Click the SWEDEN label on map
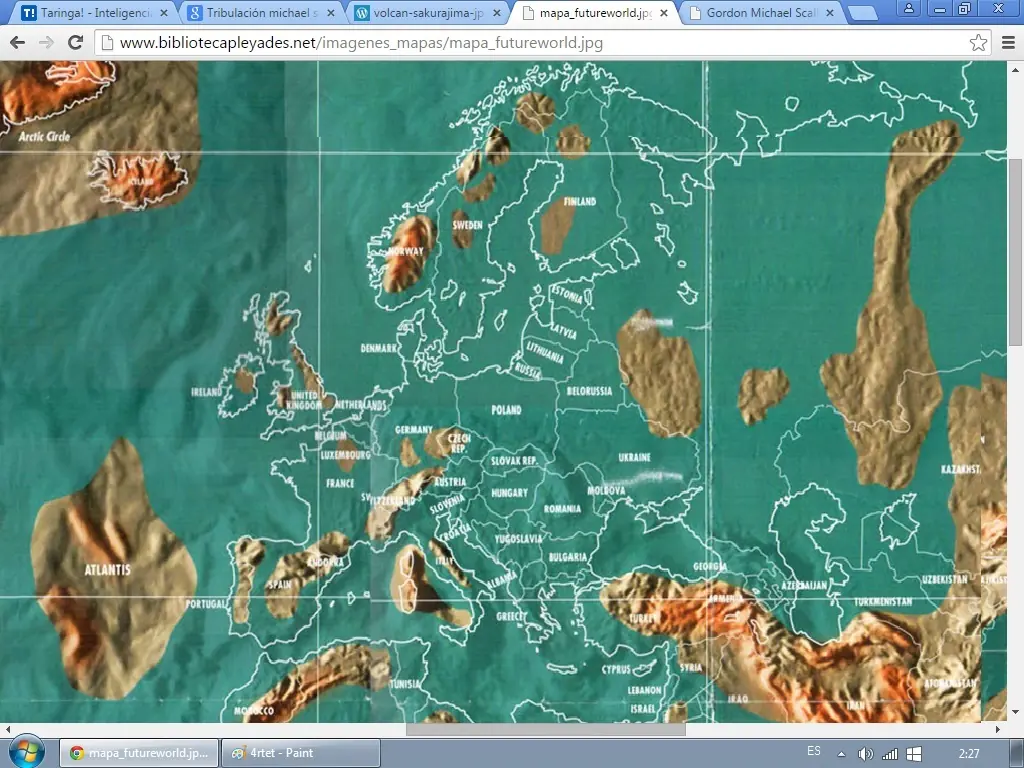 coord(468,225)
